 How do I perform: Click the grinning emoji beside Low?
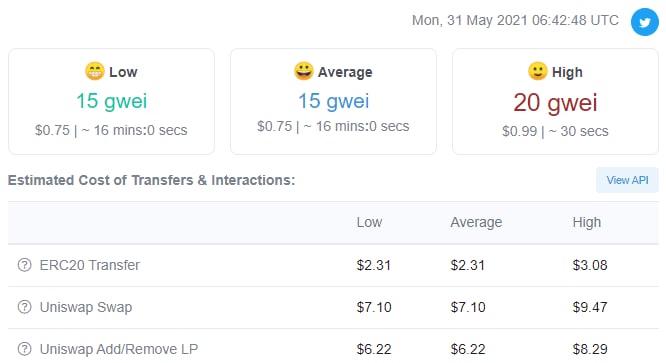[95, 71]
